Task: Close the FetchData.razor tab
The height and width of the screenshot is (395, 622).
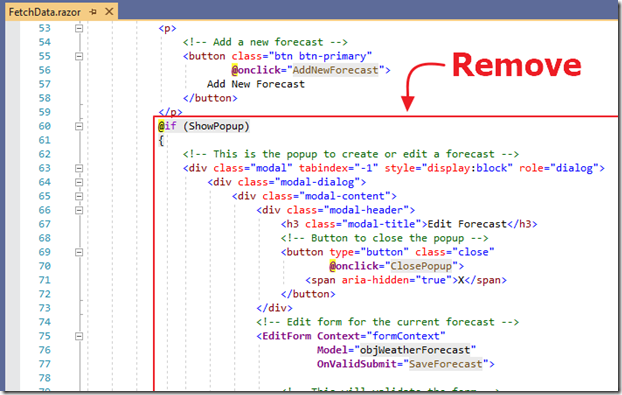Action: [x=109, y=12]
